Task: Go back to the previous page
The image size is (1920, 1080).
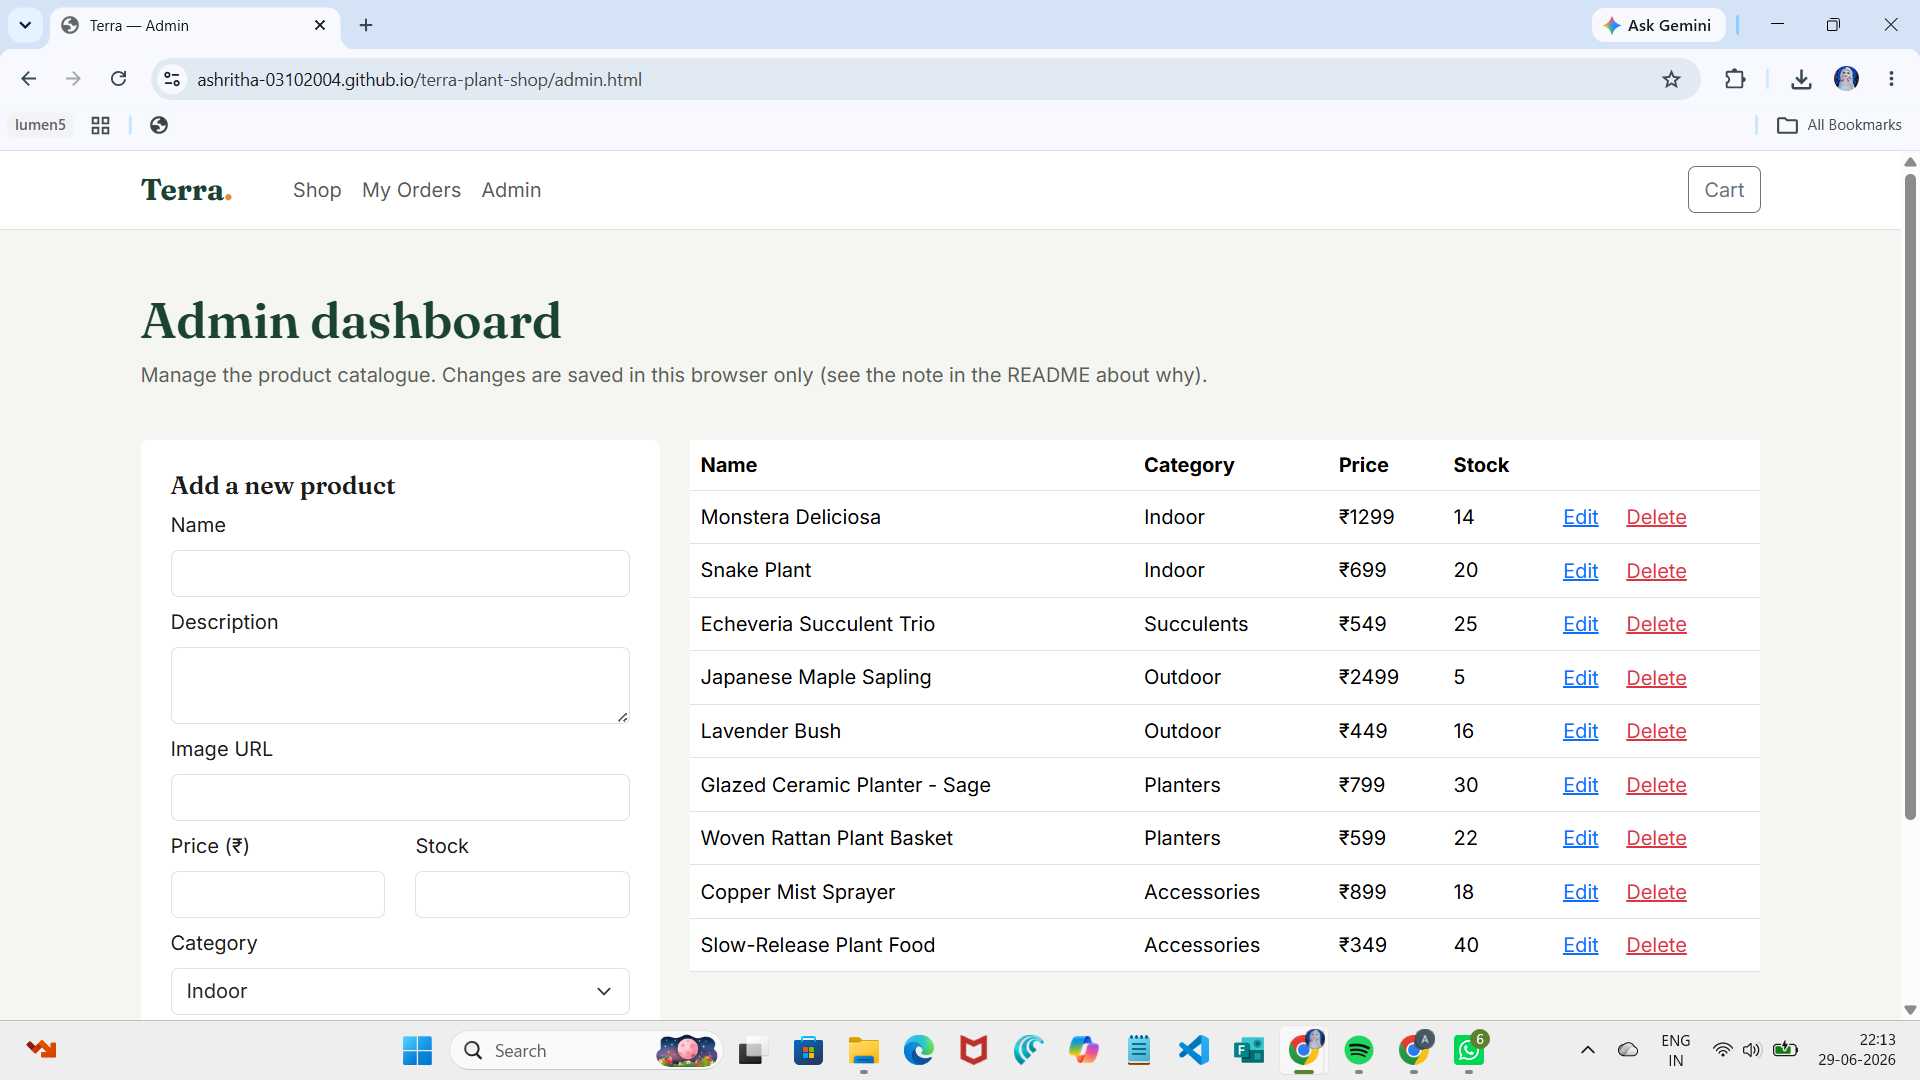Action: tap(28, 79)
